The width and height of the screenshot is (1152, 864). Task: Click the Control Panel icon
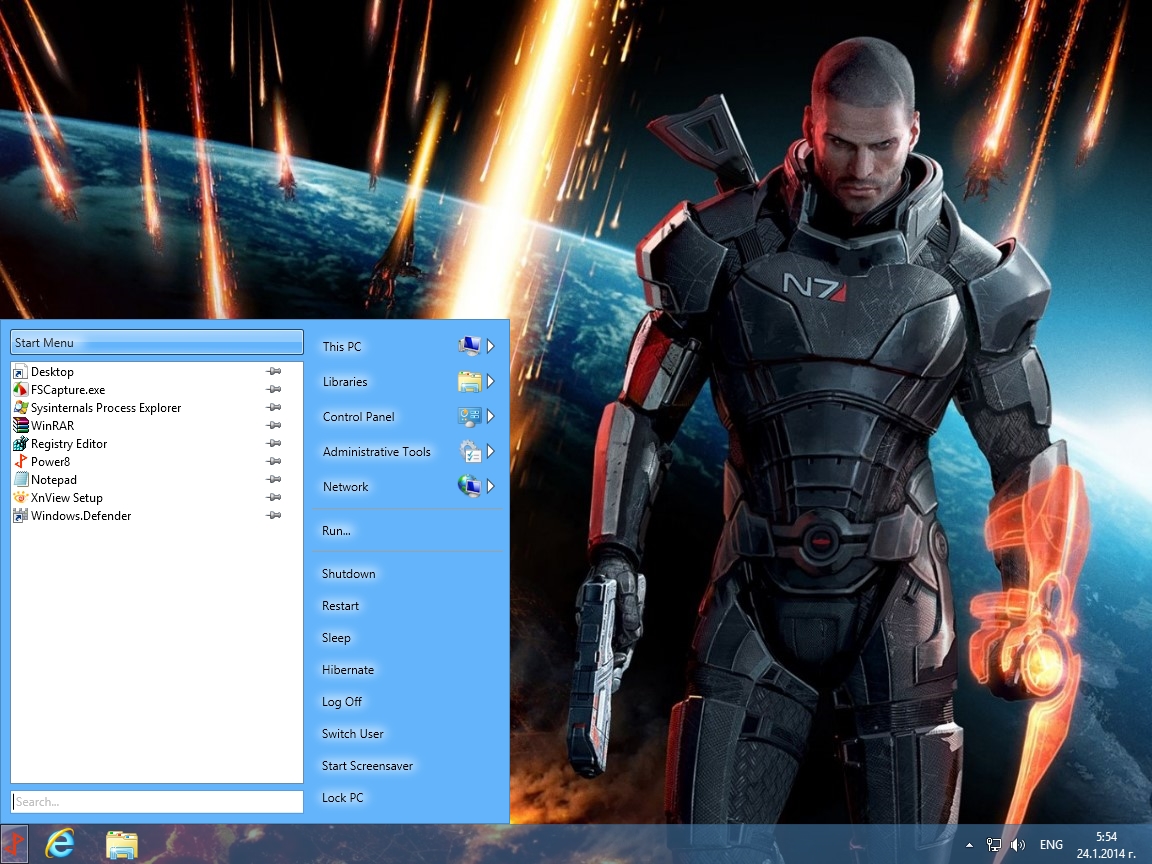(469, 417)
